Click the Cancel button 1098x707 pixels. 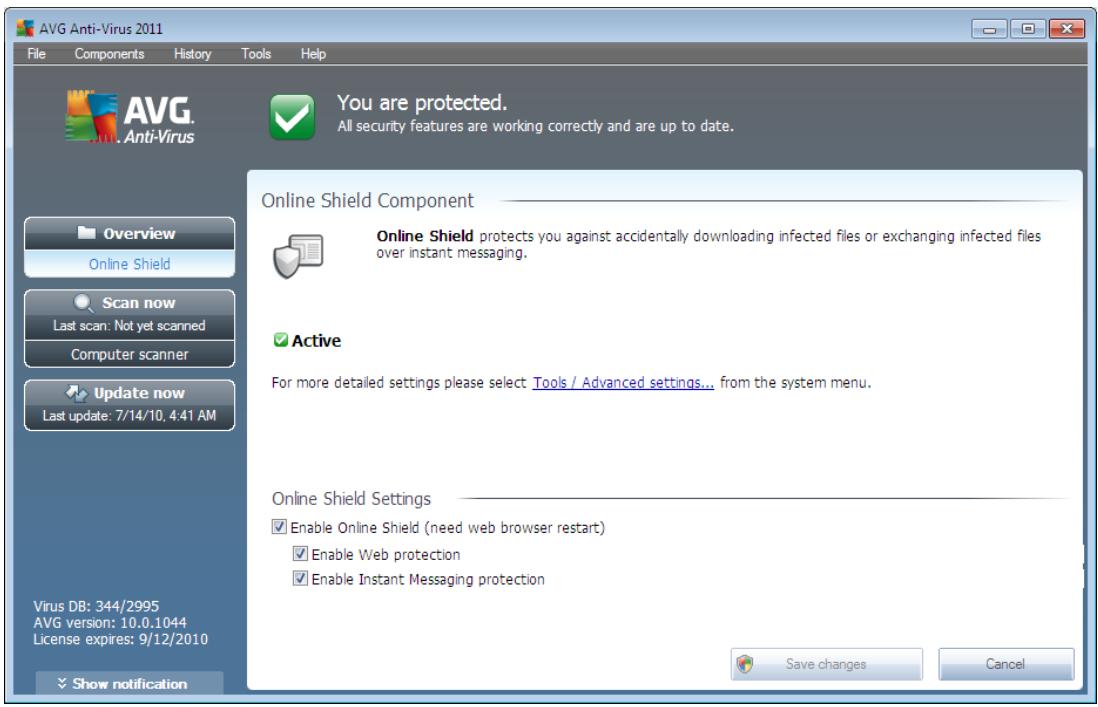click(x=1006, y=664)
